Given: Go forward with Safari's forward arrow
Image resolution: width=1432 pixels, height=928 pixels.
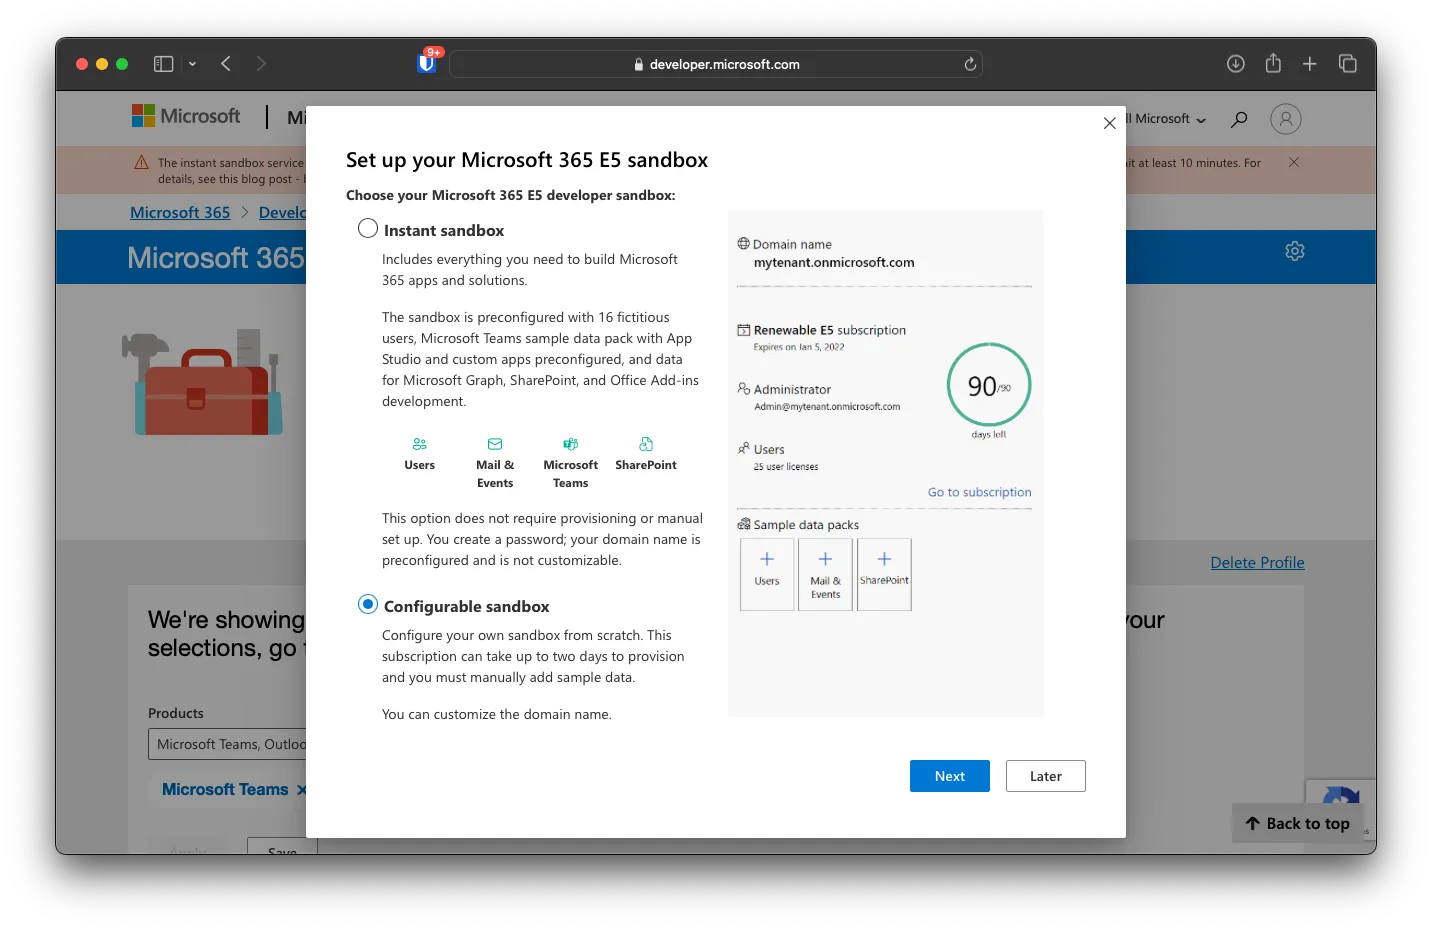Looking at the screenshot, I should (261, 64).
